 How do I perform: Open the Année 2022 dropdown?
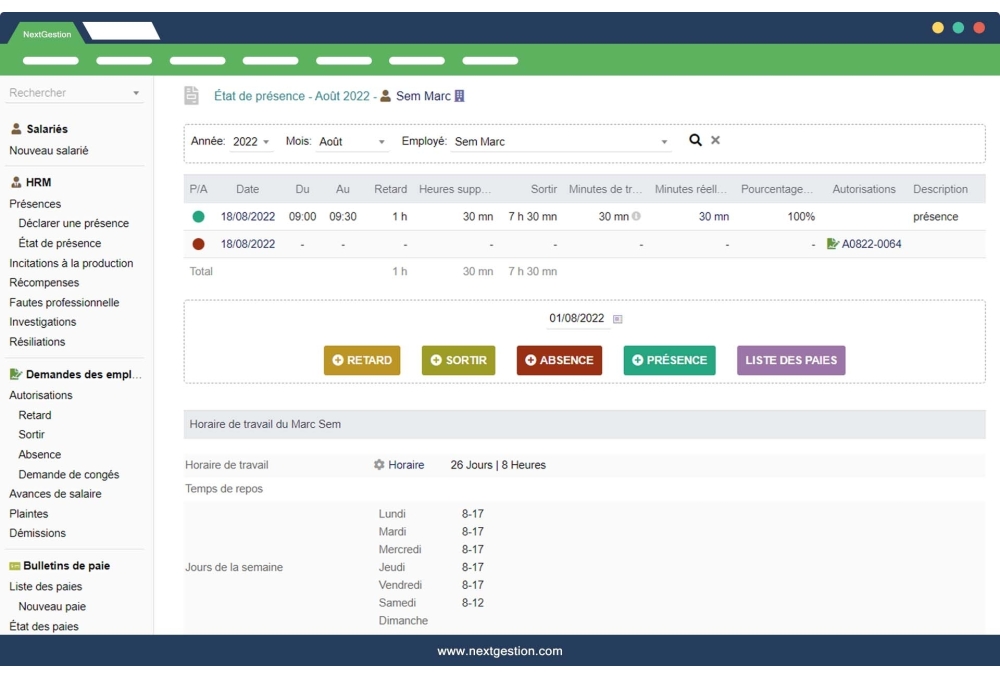pyautogui.click(x=253, y=140)
